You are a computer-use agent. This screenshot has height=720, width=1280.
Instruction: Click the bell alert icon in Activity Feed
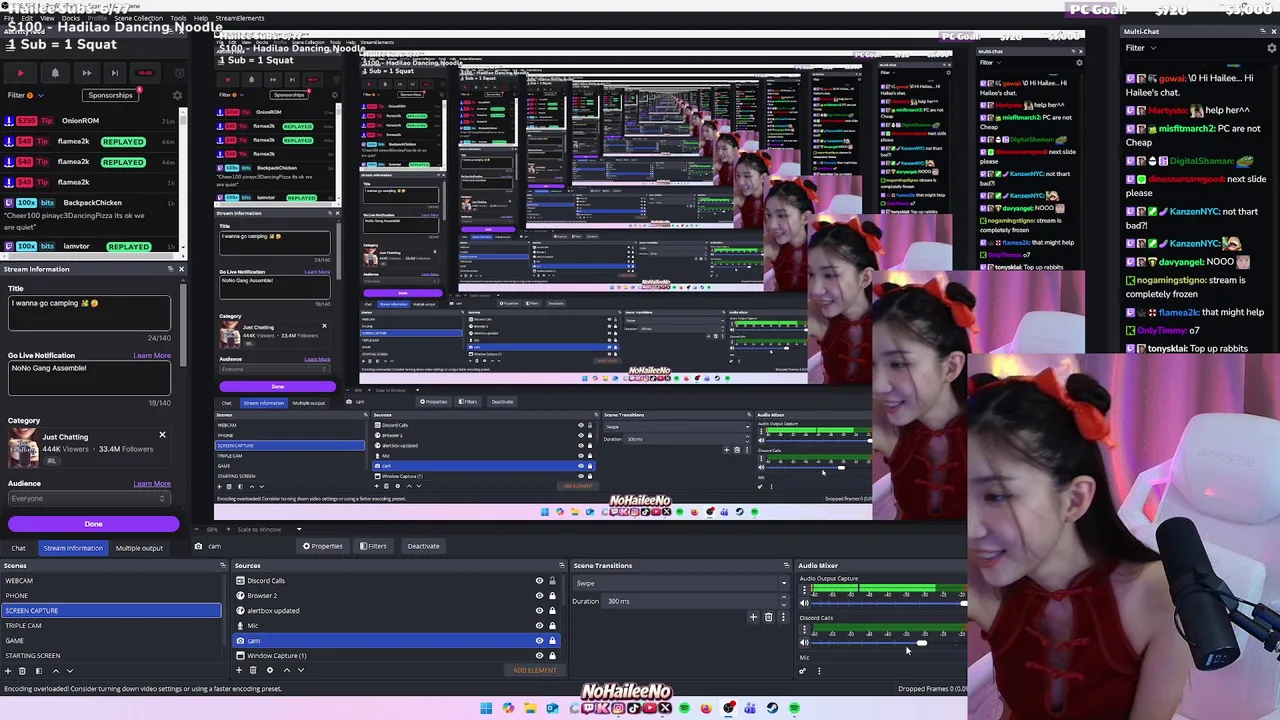coord(55,73)
